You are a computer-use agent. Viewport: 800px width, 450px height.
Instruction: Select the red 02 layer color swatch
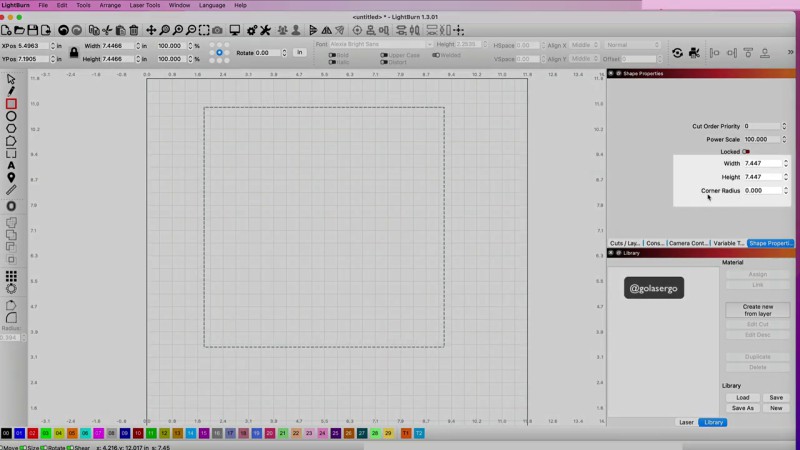[32, 433]
